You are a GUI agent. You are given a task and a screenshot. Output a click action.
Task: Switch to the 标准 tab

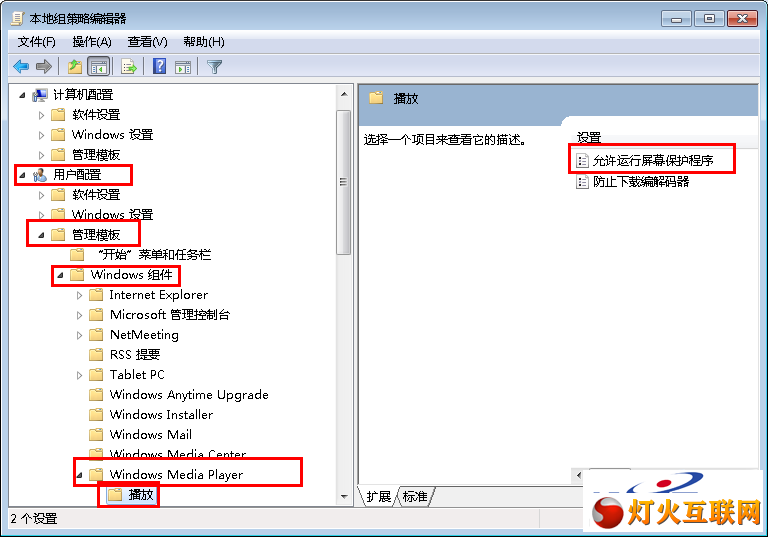coord(415,496)
